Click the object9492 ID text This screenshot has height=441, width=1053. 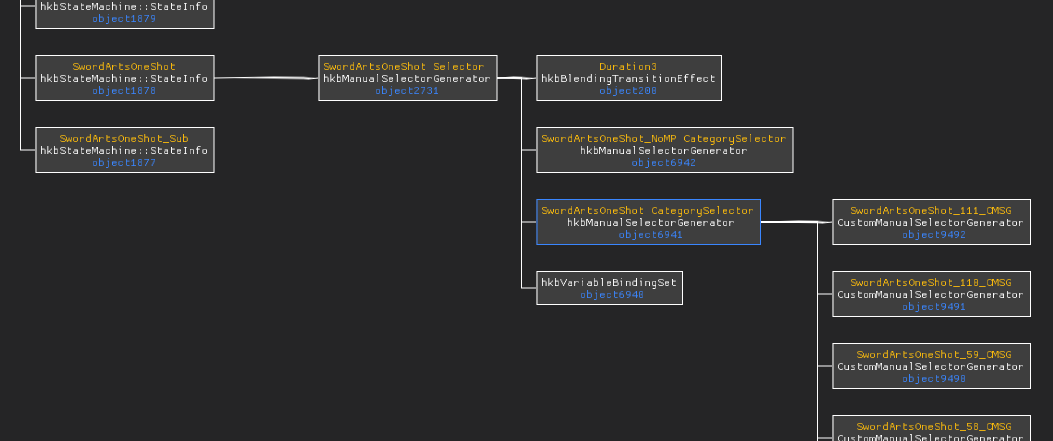pyautogui.click(x=933, y=235)
